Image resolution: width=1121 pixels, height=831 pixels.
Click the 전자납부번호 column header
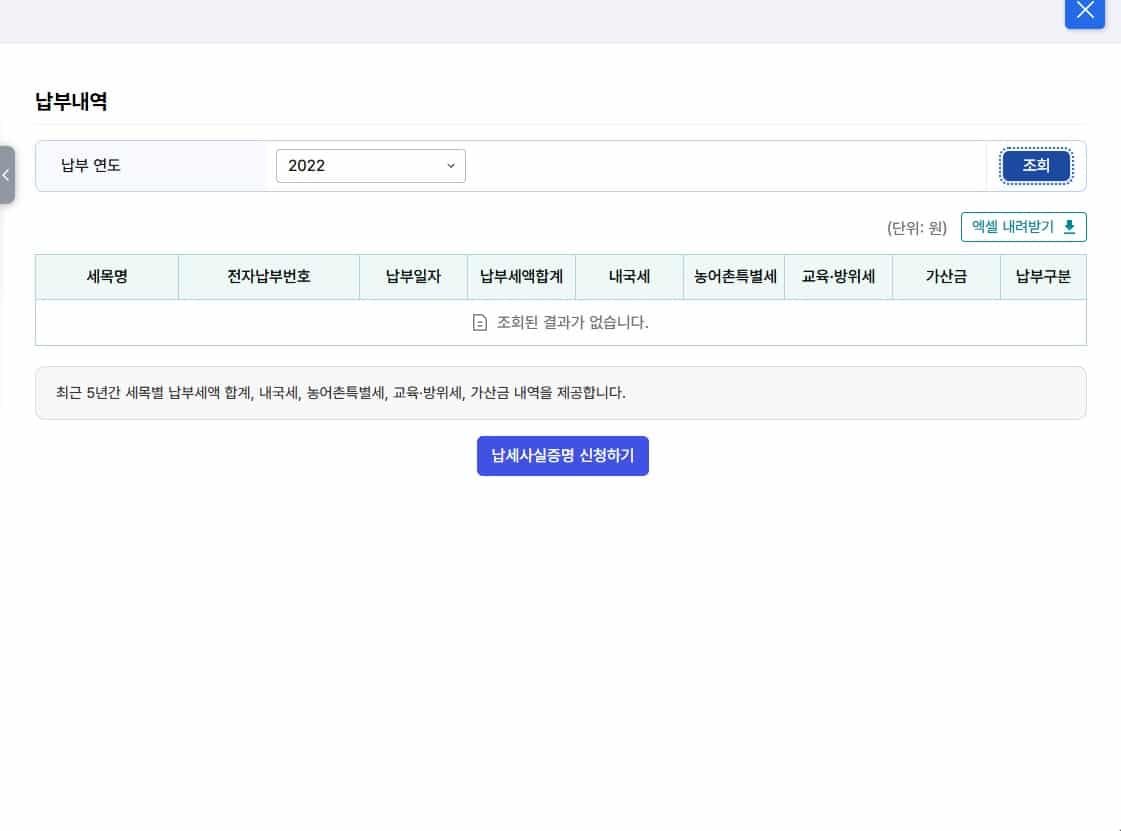[x=268, y=277]
